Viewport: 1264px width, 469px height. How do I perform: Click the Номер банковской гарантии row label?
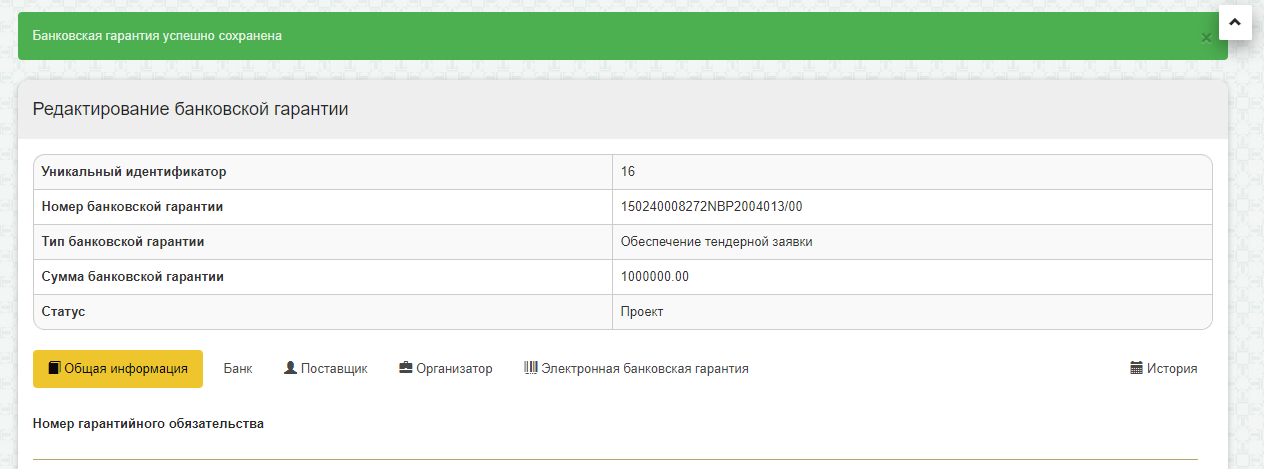point(132,207)
